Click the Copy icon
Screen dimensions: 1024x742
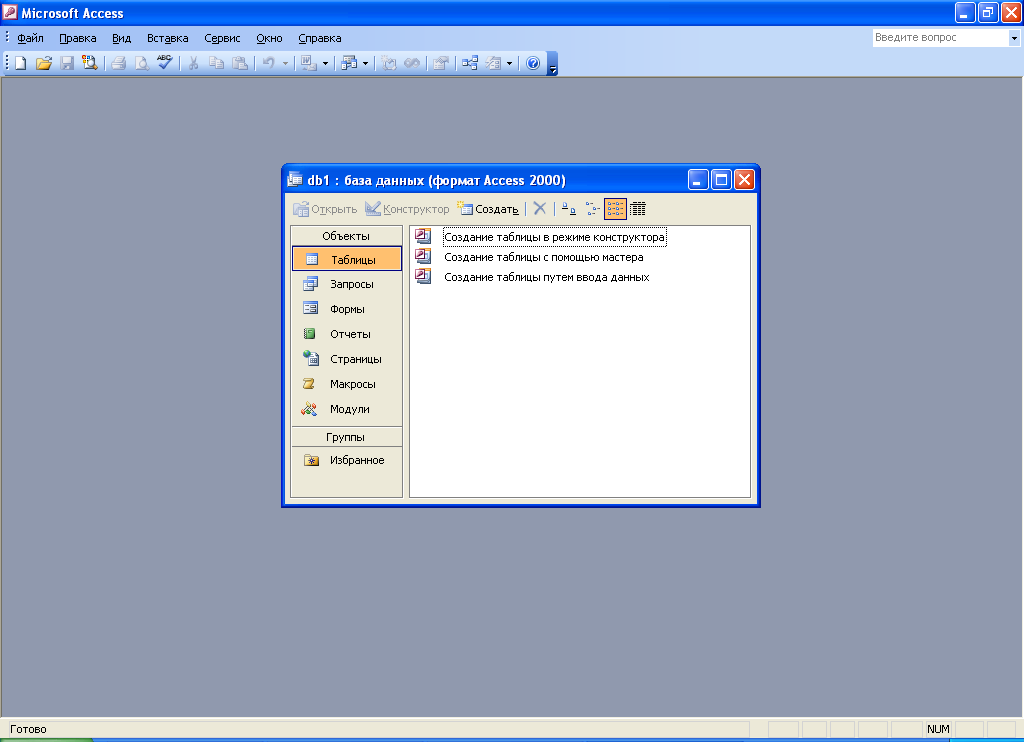coord(216,63)
